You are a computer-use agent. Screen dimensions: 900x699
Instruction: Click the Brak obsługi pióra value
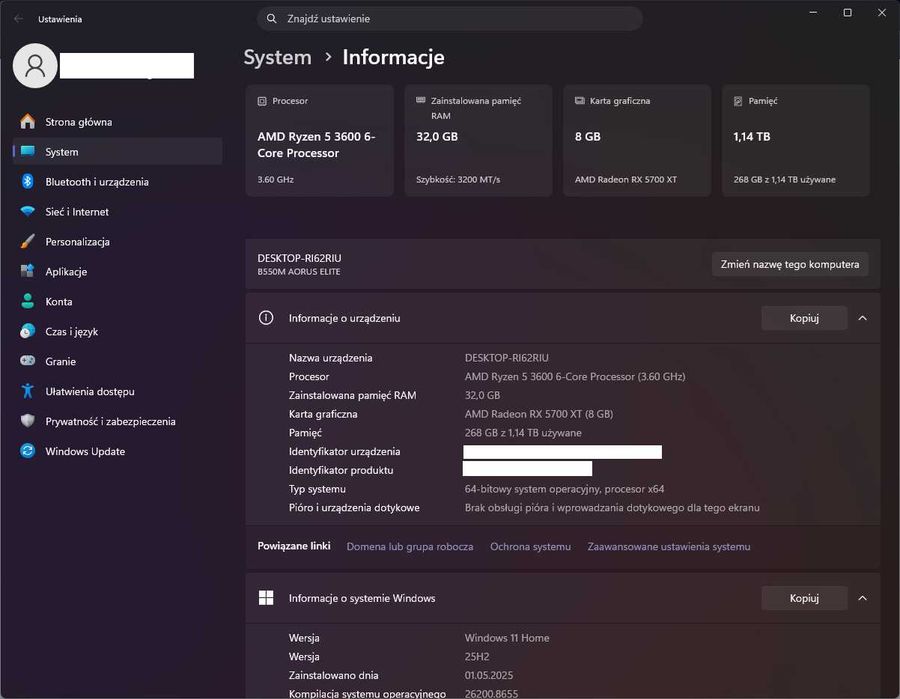(612, 507)
